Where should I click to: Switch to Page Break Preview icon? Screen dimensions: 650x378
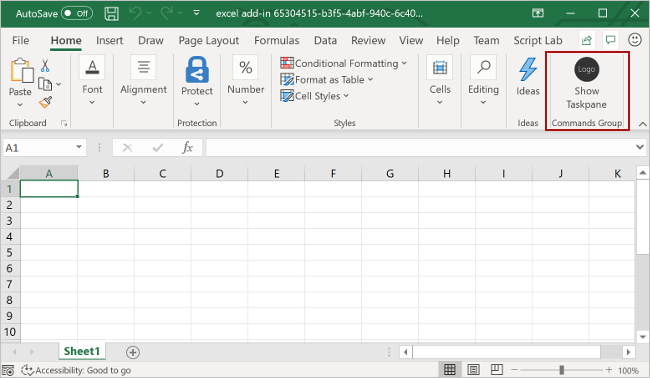click(x=497, y=369)
